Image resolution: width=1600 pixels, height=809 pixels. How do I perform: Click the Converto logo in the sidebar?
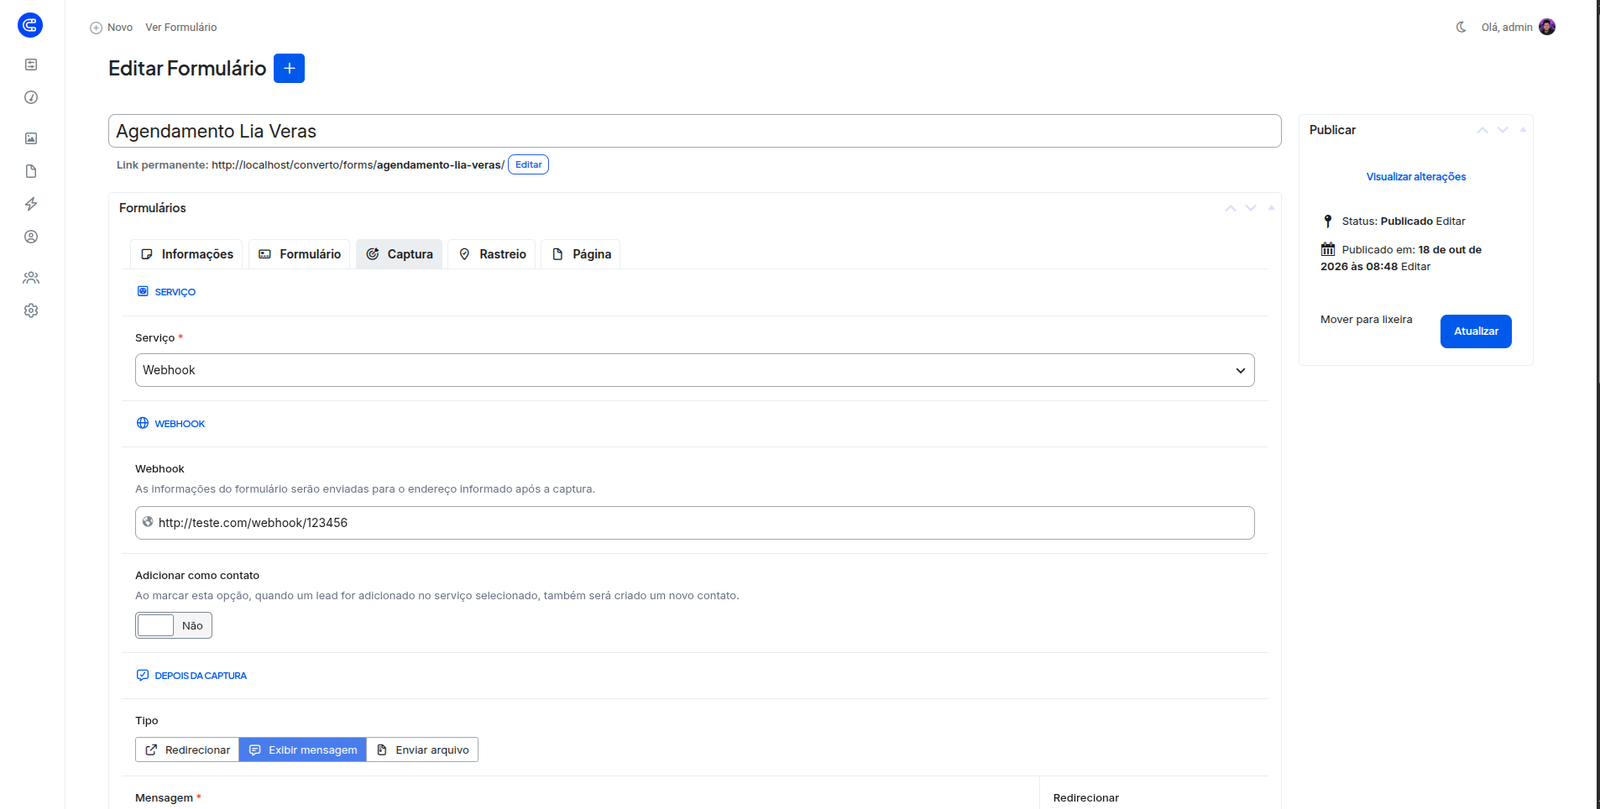tap(30, 25)
